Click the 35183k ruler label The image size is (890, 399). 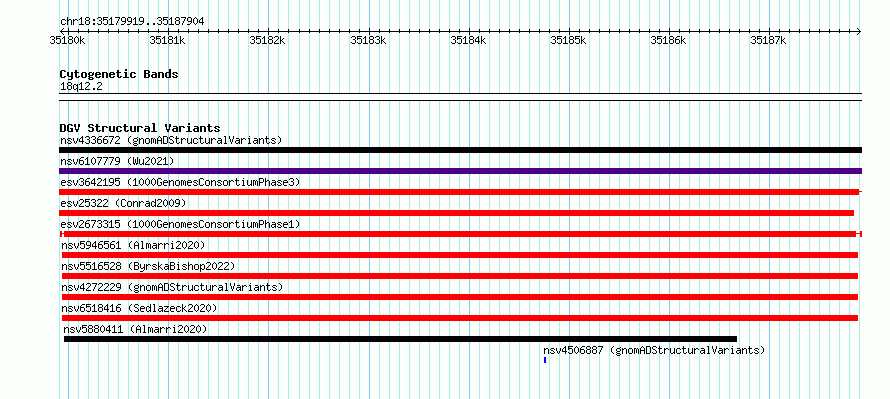[367, 40]
